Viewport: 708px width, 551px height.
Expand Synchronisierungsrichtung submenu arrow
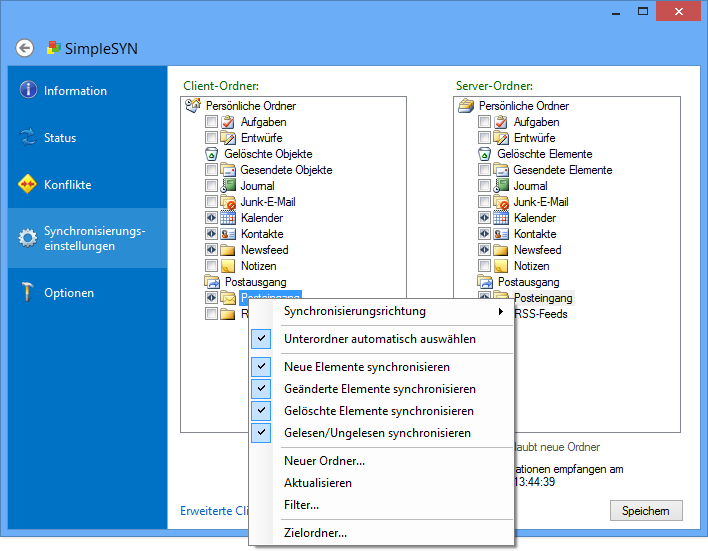pyautogui.click(x=500, y=311)
